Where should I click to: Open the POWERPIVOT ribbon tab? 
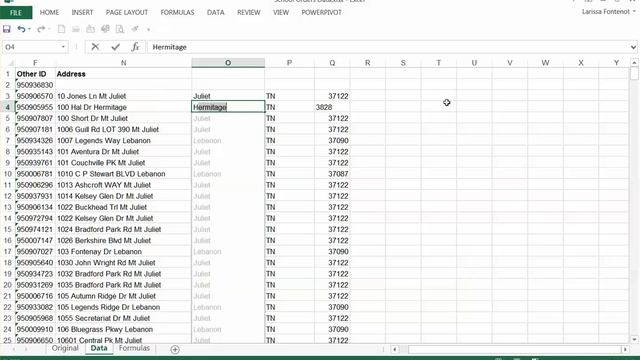(322, 13)
